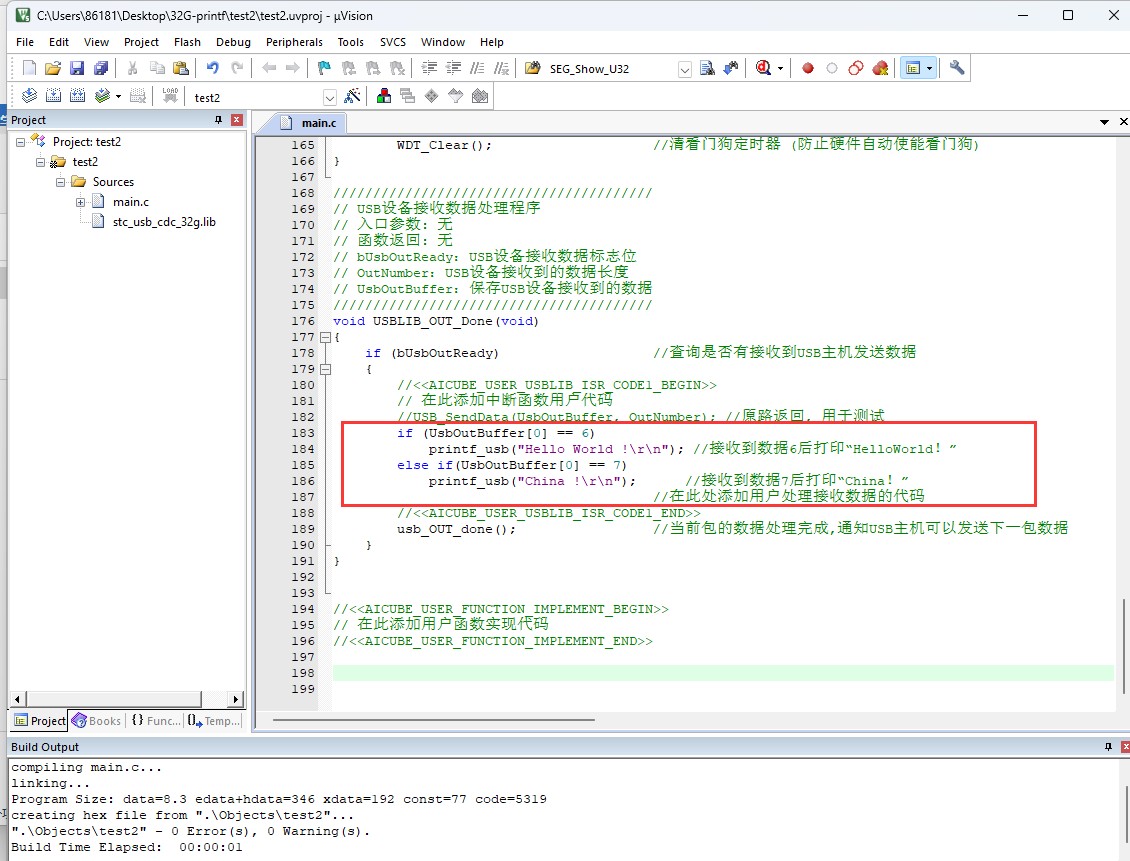Start the debug session with the magnifier icon

coord(763,68)
